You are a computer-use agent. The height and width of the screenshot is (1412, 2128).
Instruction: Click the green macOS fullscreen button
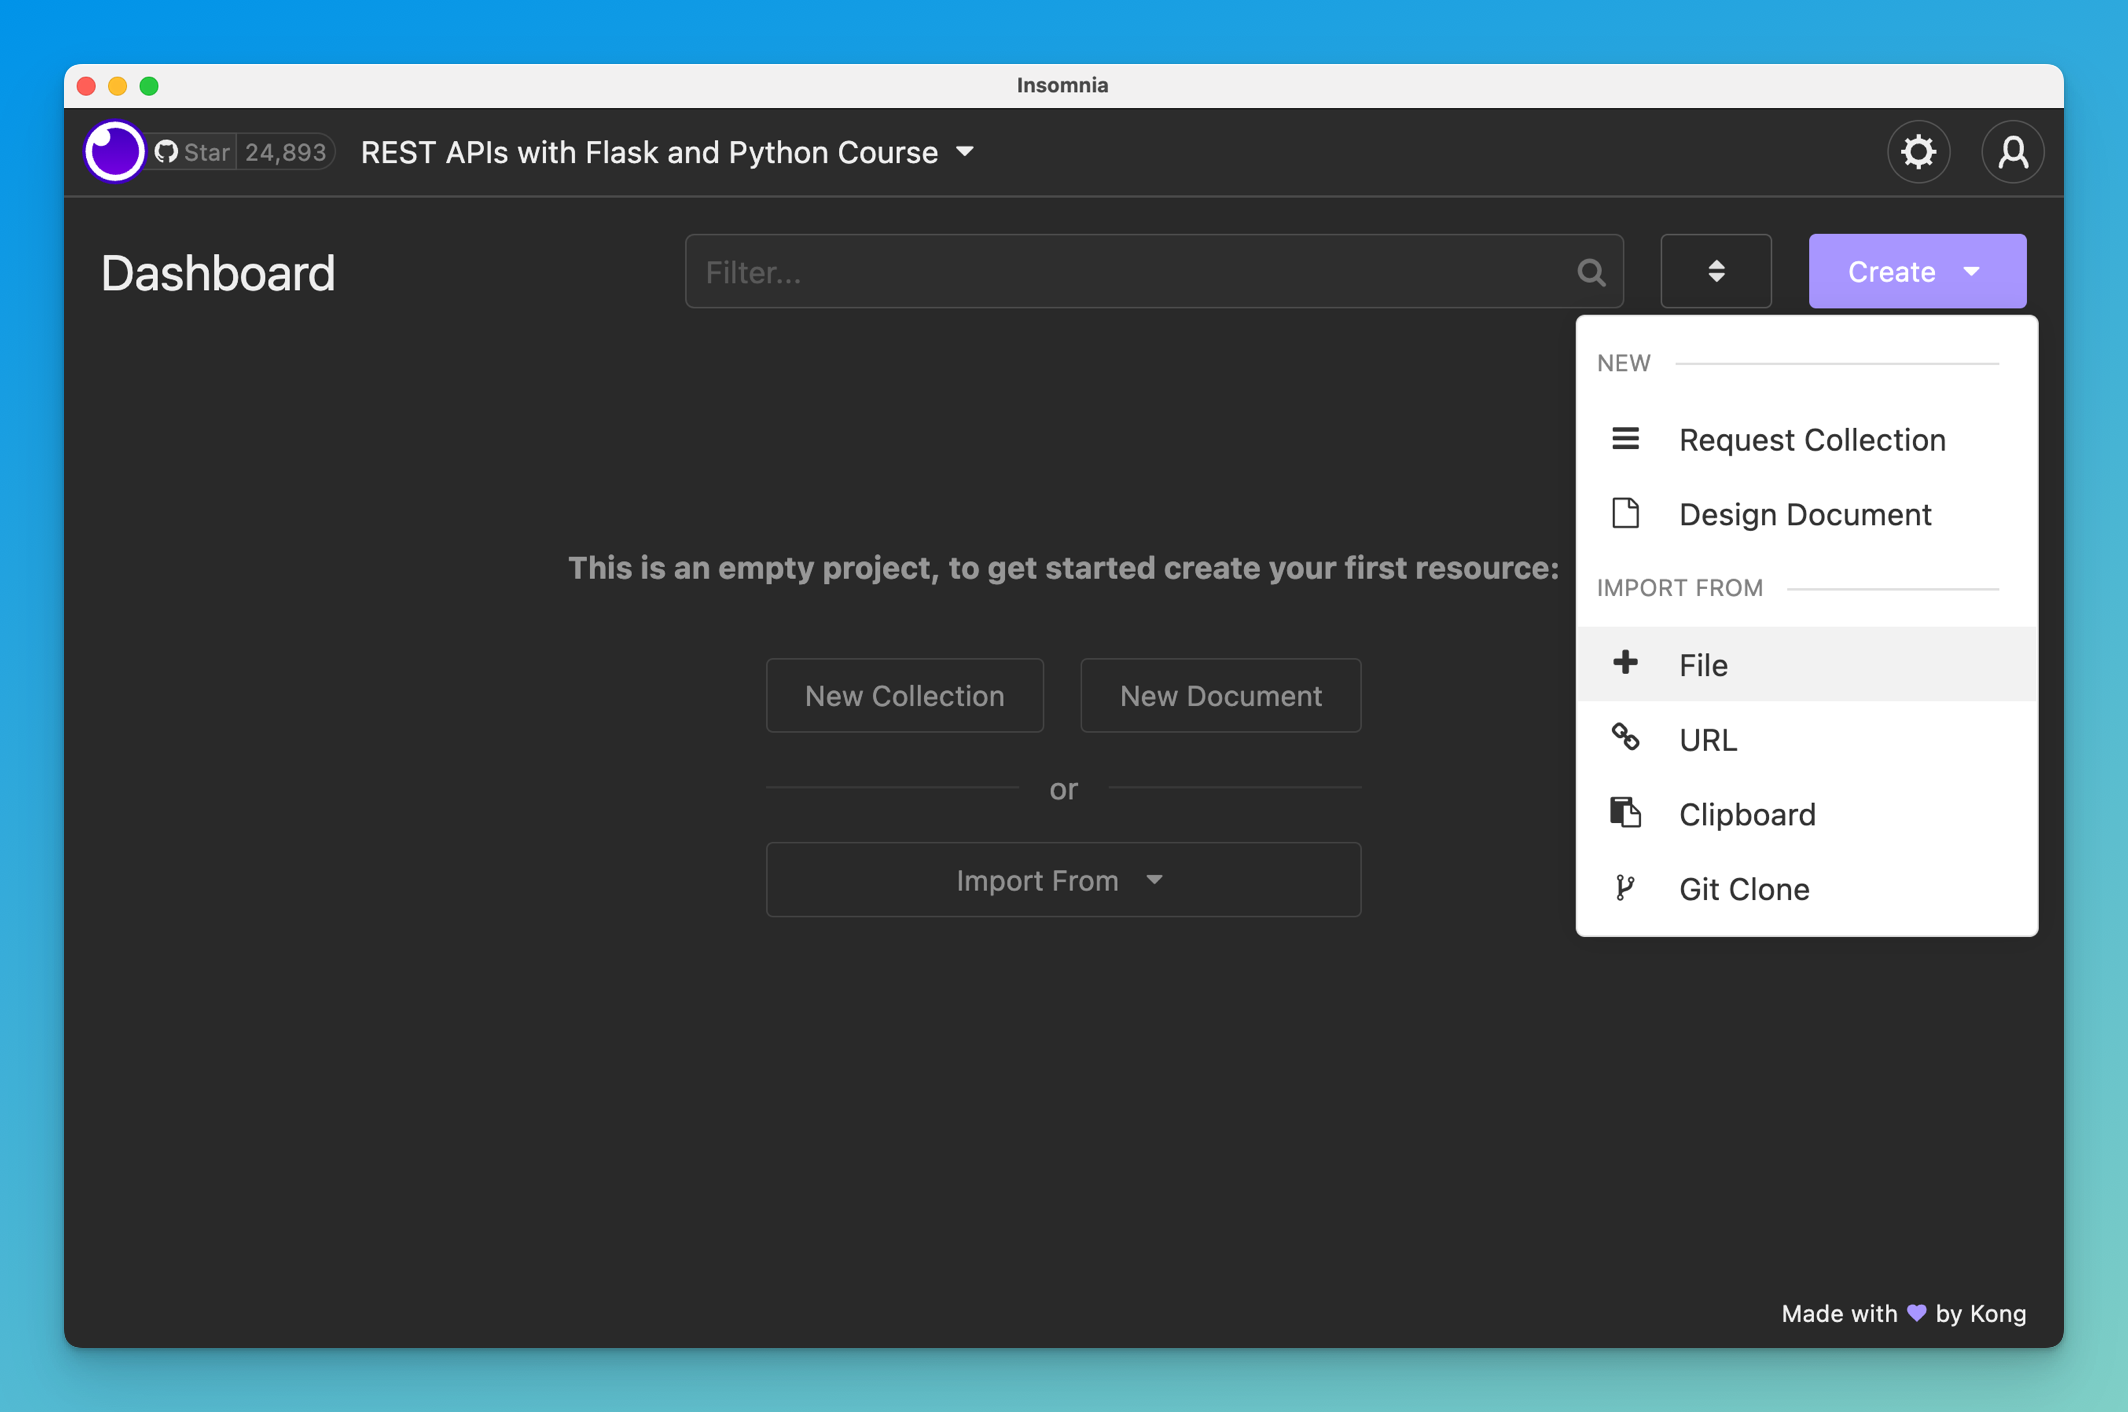[x=149, y=86]
